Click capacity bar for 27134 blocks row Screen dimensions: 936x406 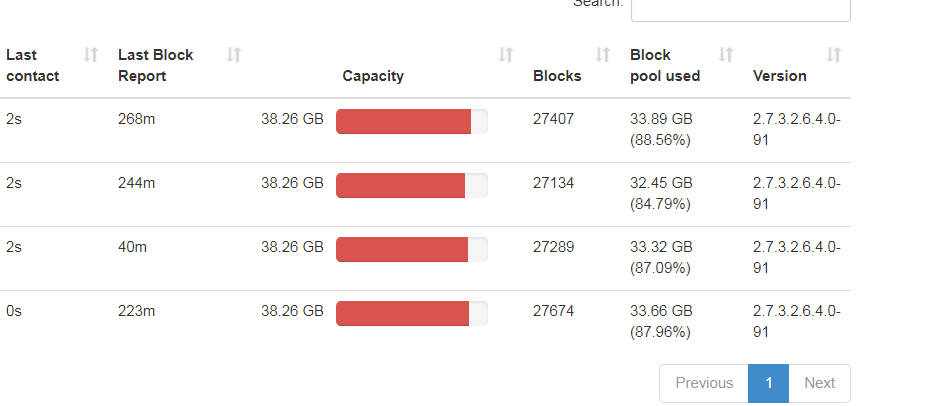click(x=411, y=185)
